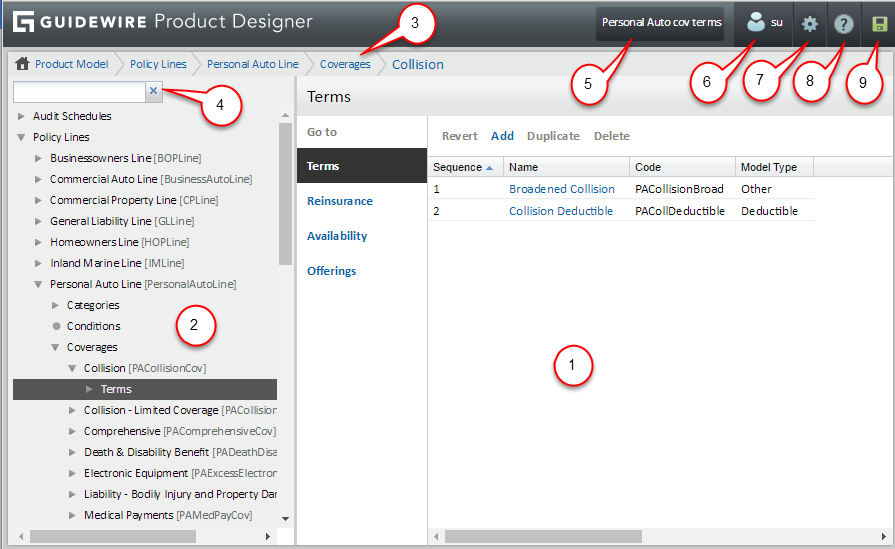
Task: Click the Conditions bullet node icon
Action: (x=56, y=326)
